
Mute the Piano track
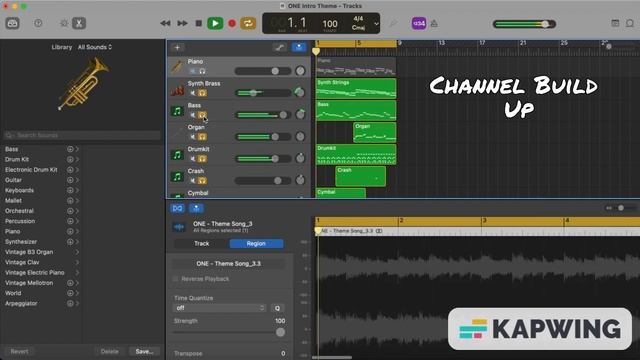tap(193, 71)
